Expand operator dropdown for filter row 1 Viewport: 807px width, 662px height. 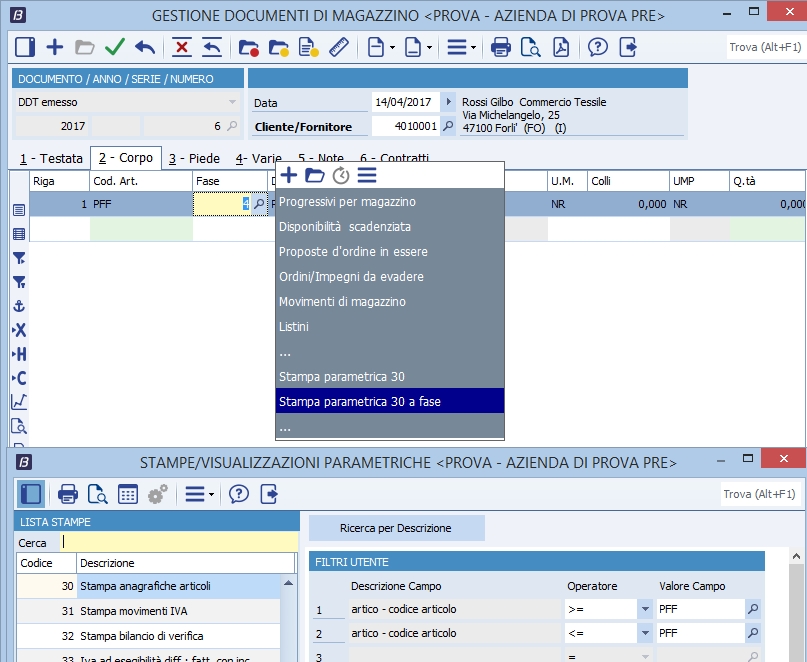tap(643, 609)
